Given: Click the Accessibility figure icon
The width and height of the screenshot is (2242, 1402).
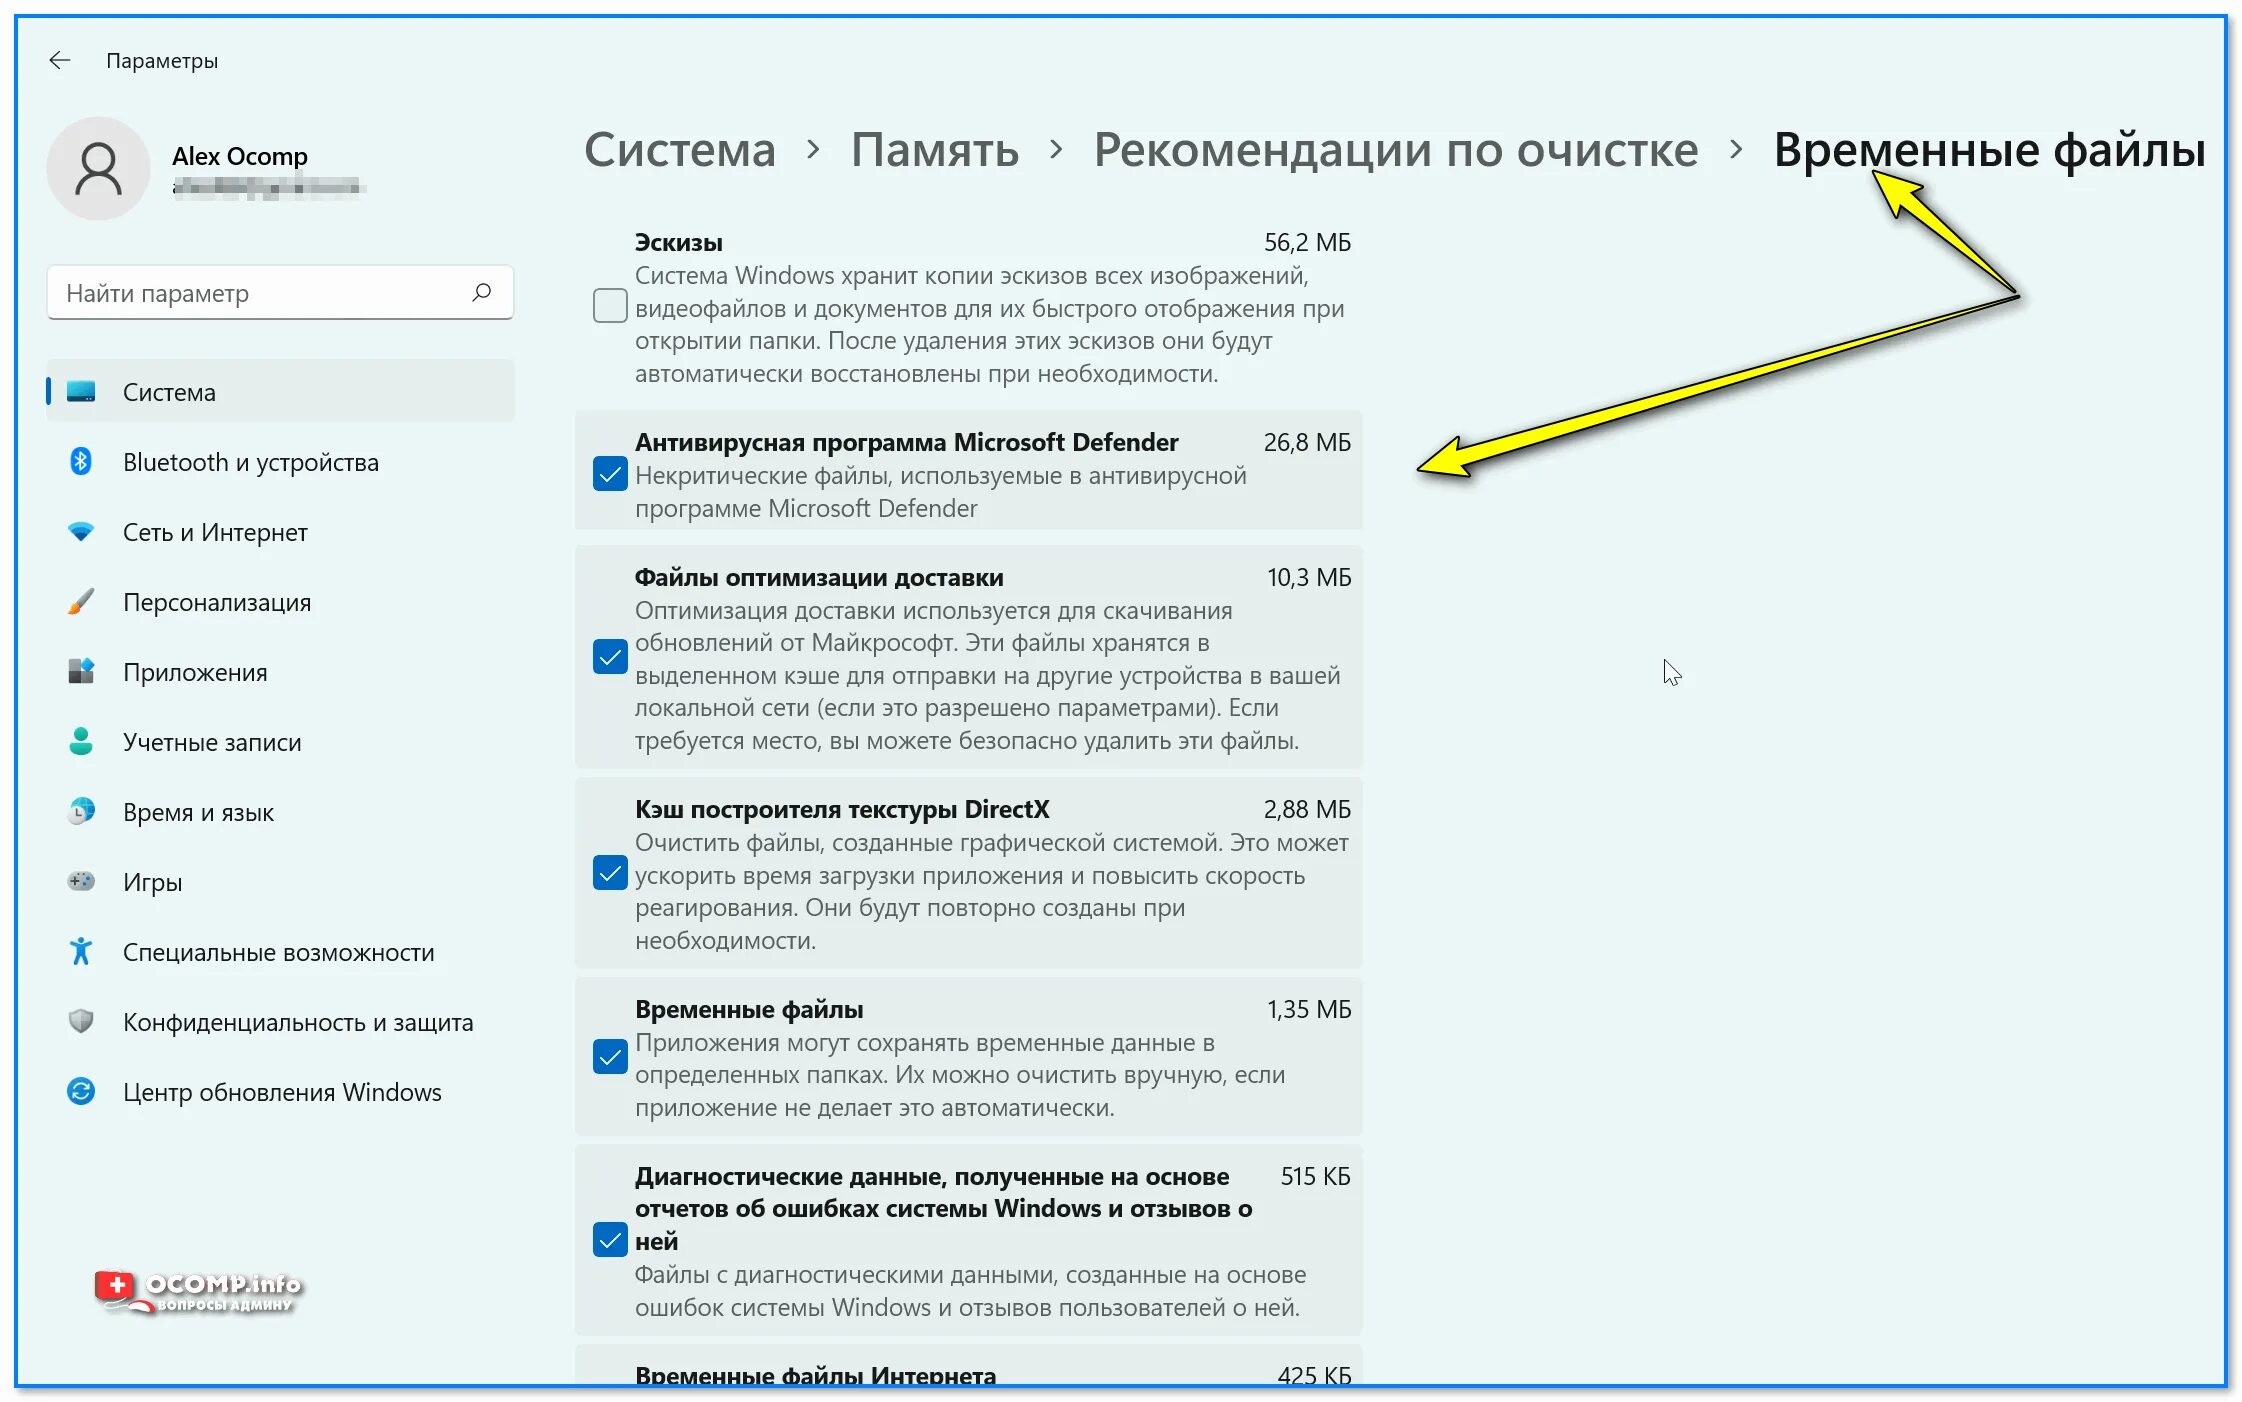Looking at the screenshot, I should coord(81,952).
